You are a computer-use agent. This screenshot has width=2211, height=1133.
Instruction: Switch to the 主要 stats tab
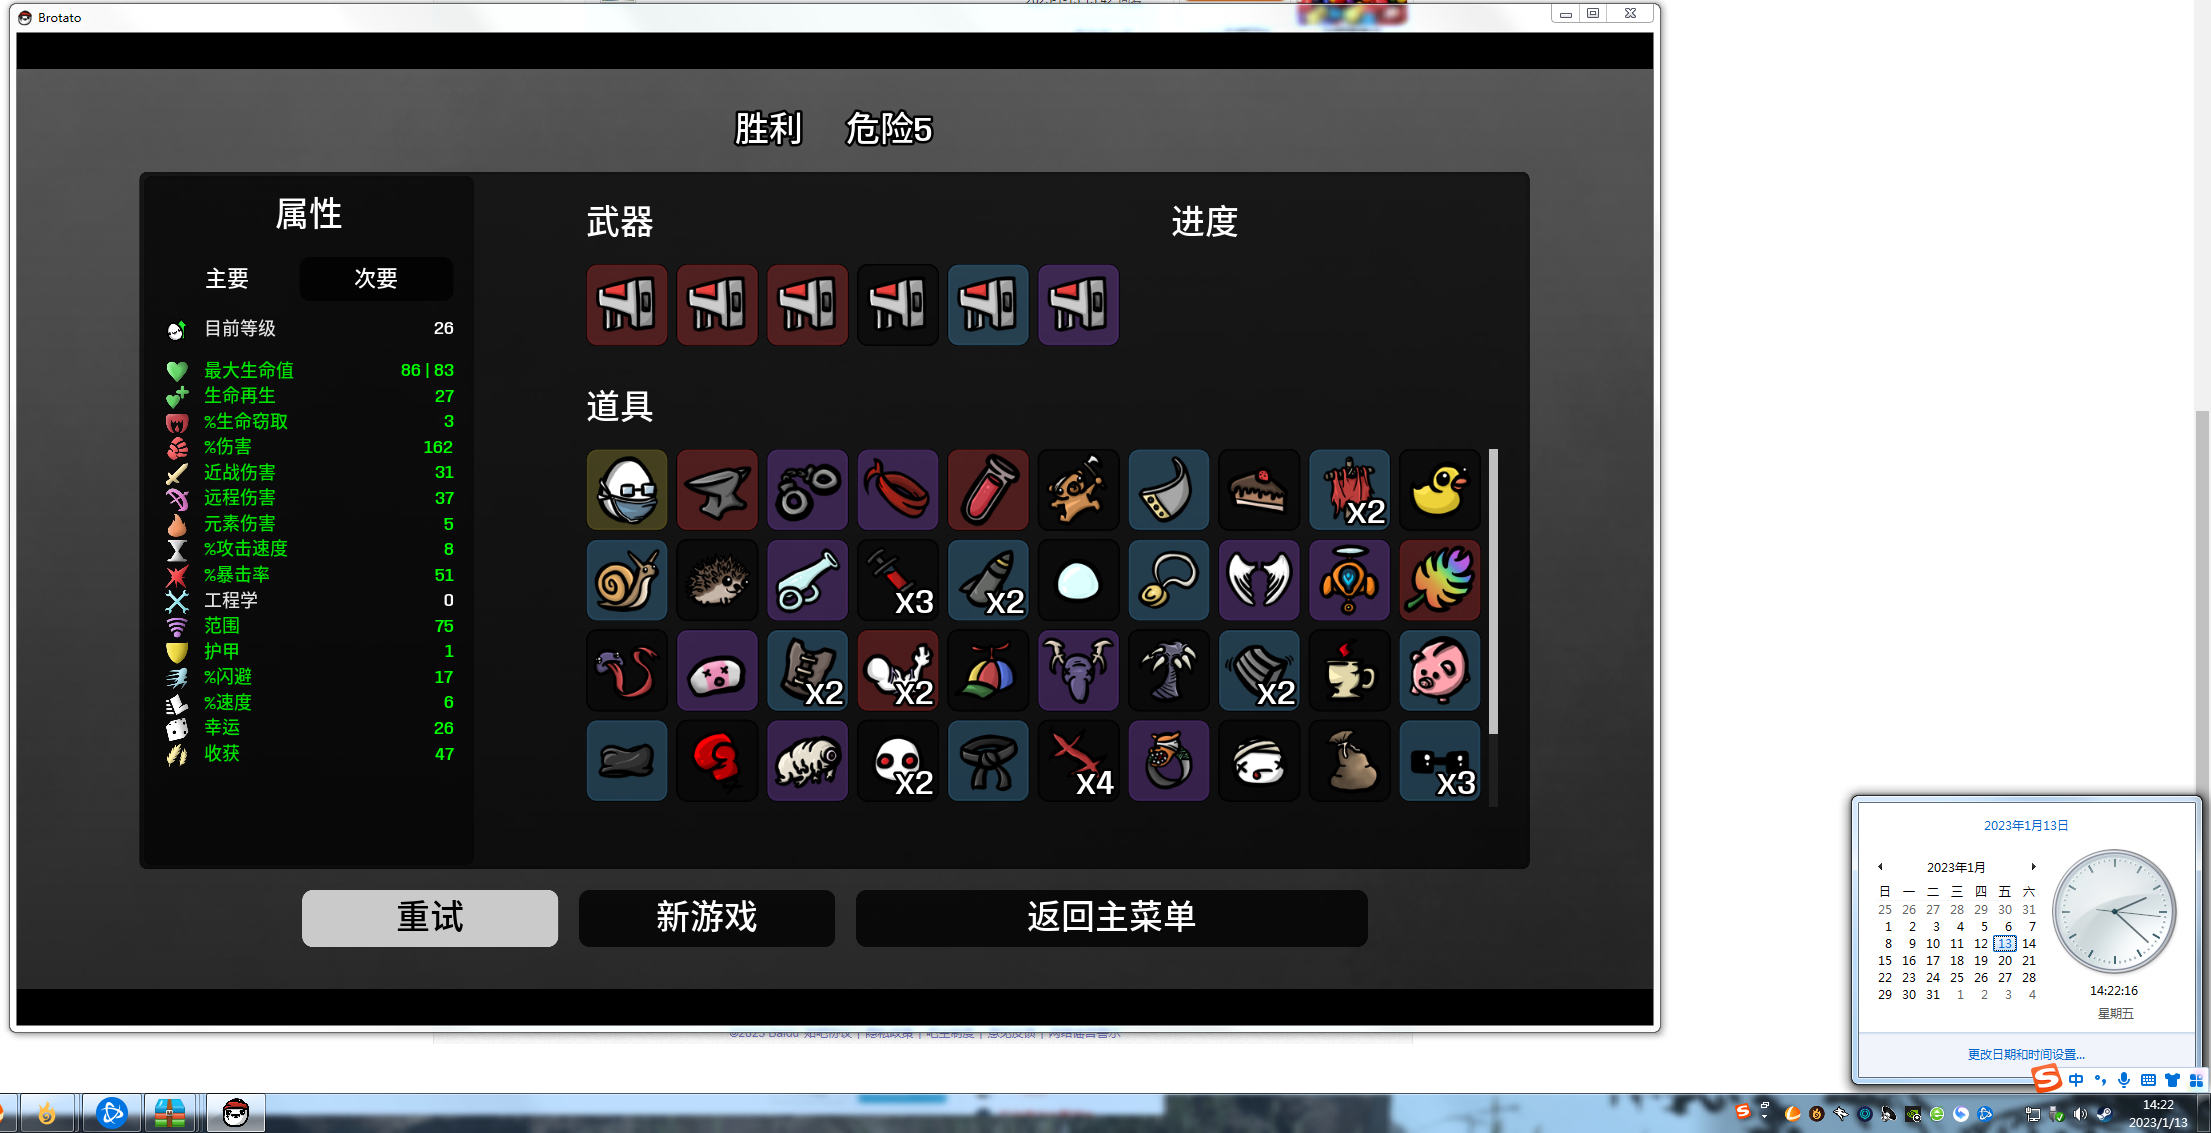[x=227, y=279]
